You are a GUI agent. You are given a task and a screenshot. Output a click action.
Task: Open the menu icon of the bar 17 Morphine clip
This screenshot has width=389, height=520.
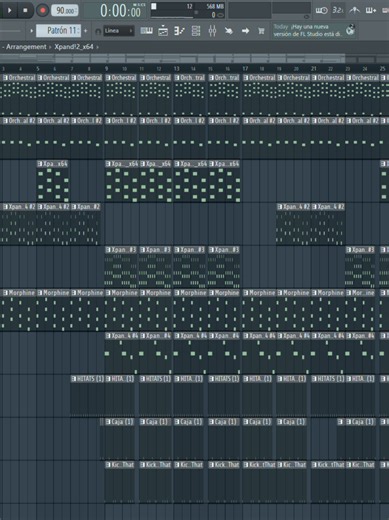point(246,293)
